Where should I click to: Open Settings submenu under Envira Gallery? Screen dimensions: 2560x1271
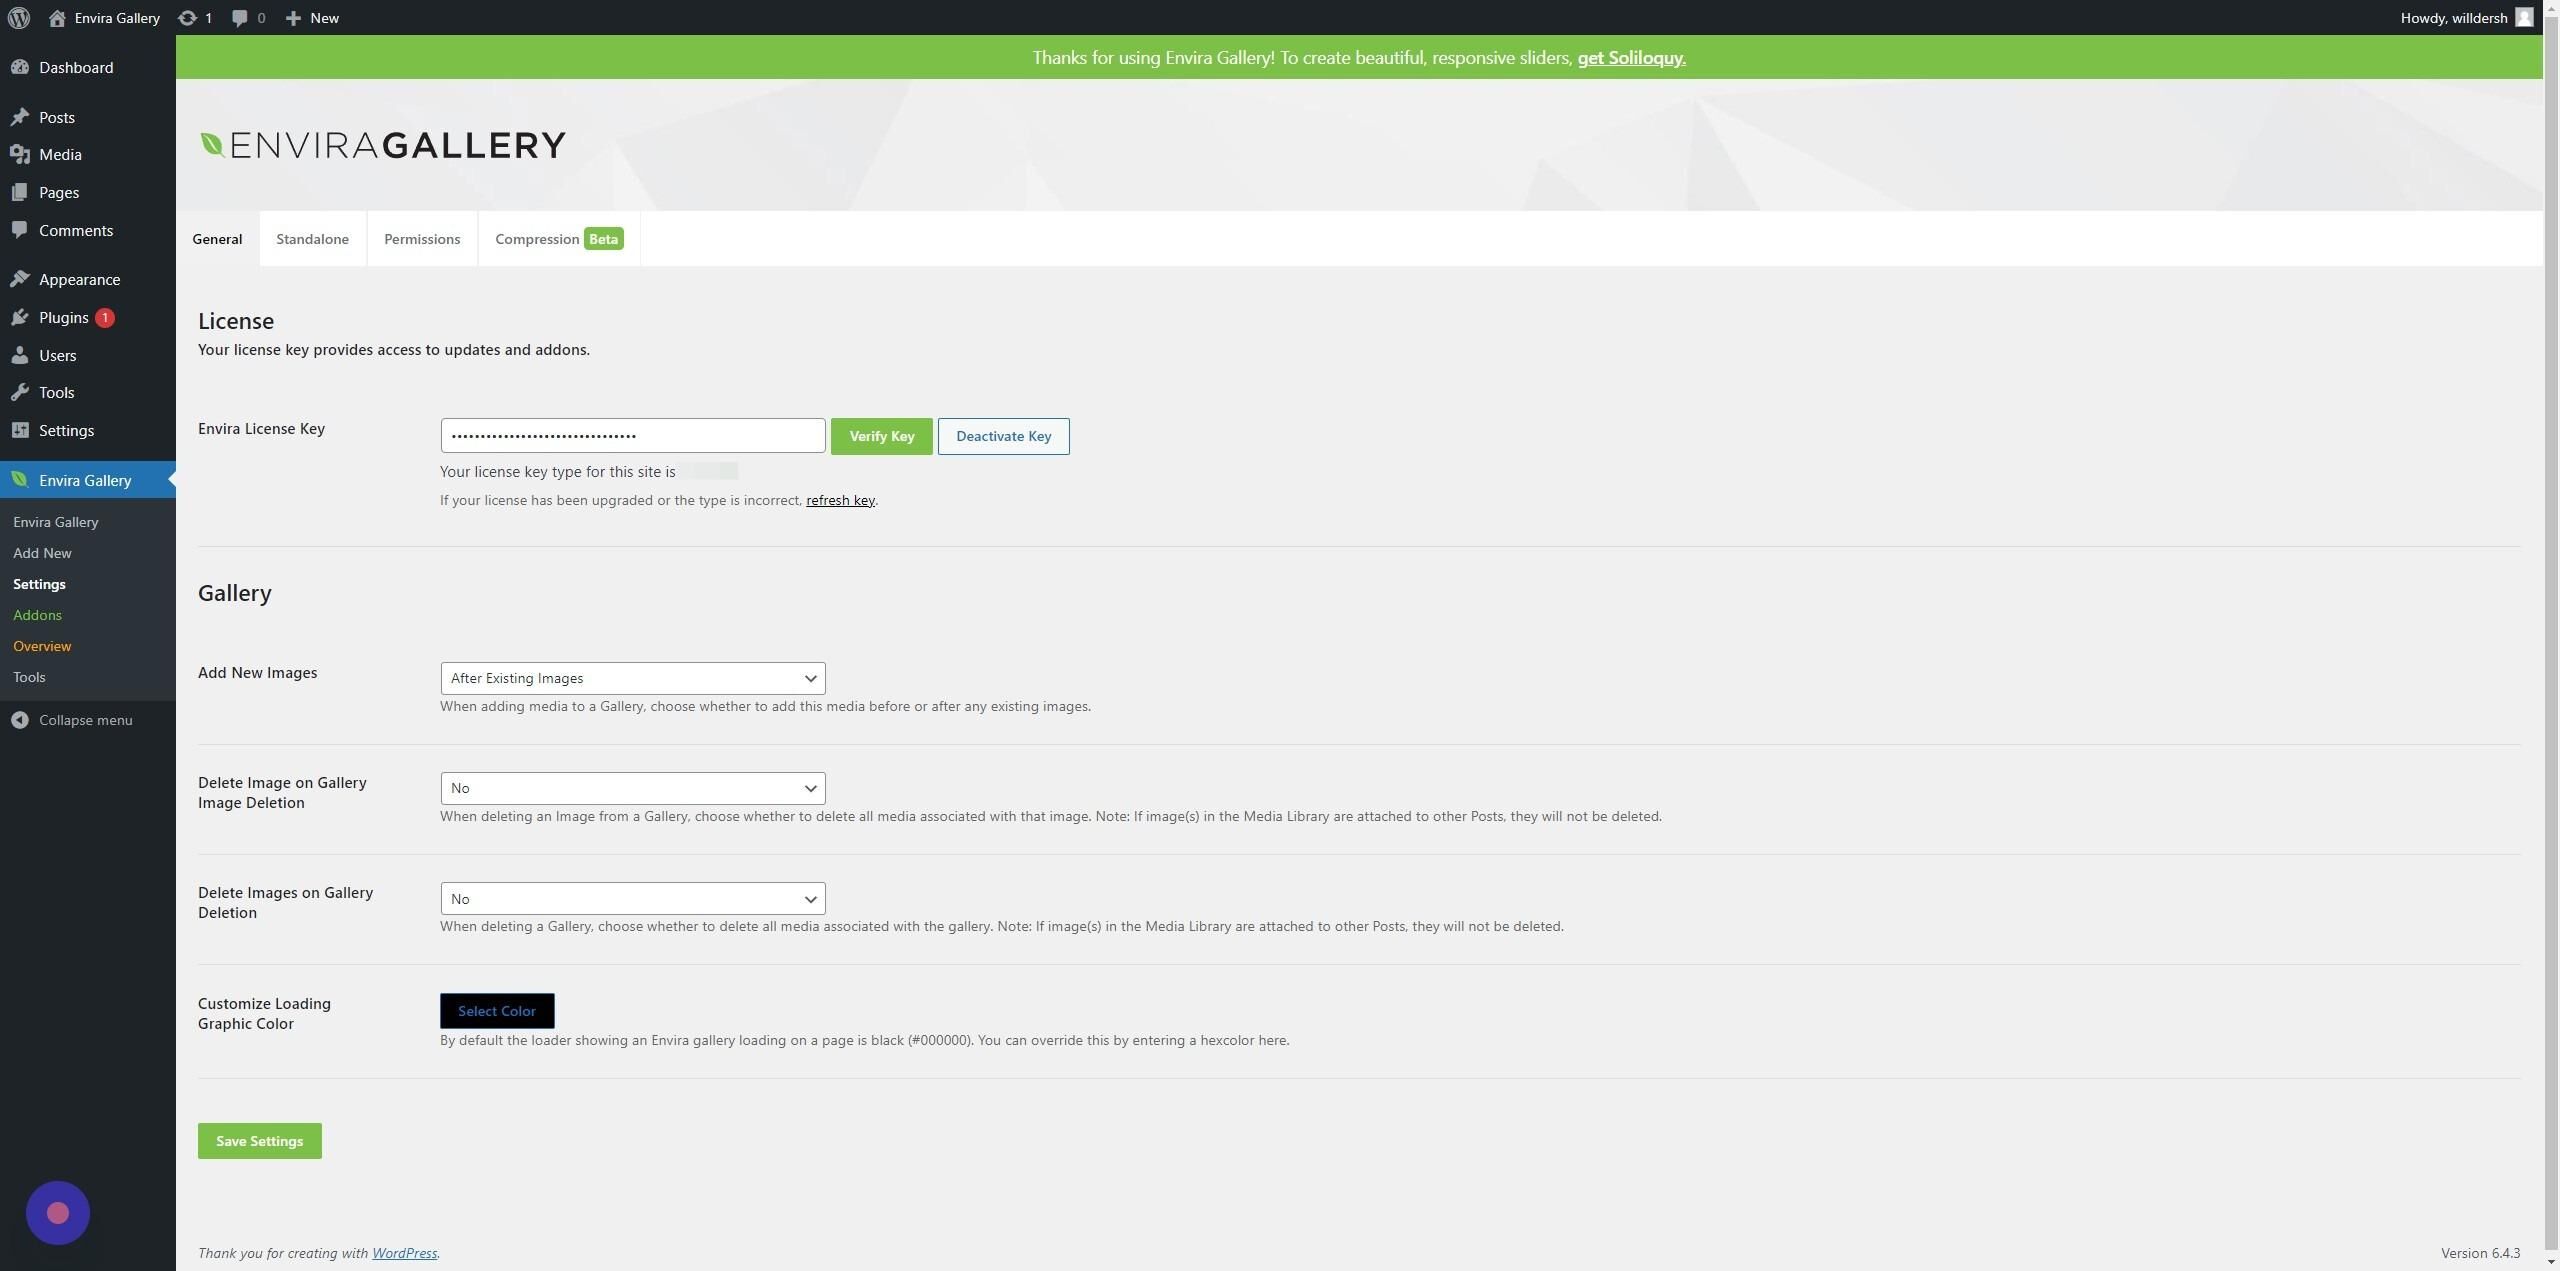click(39, 584)
